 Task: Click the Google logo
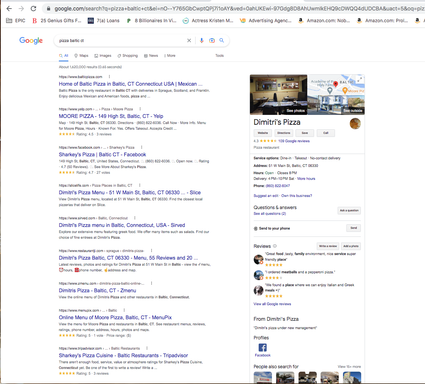pyautogui.click(x=31, y=41)
